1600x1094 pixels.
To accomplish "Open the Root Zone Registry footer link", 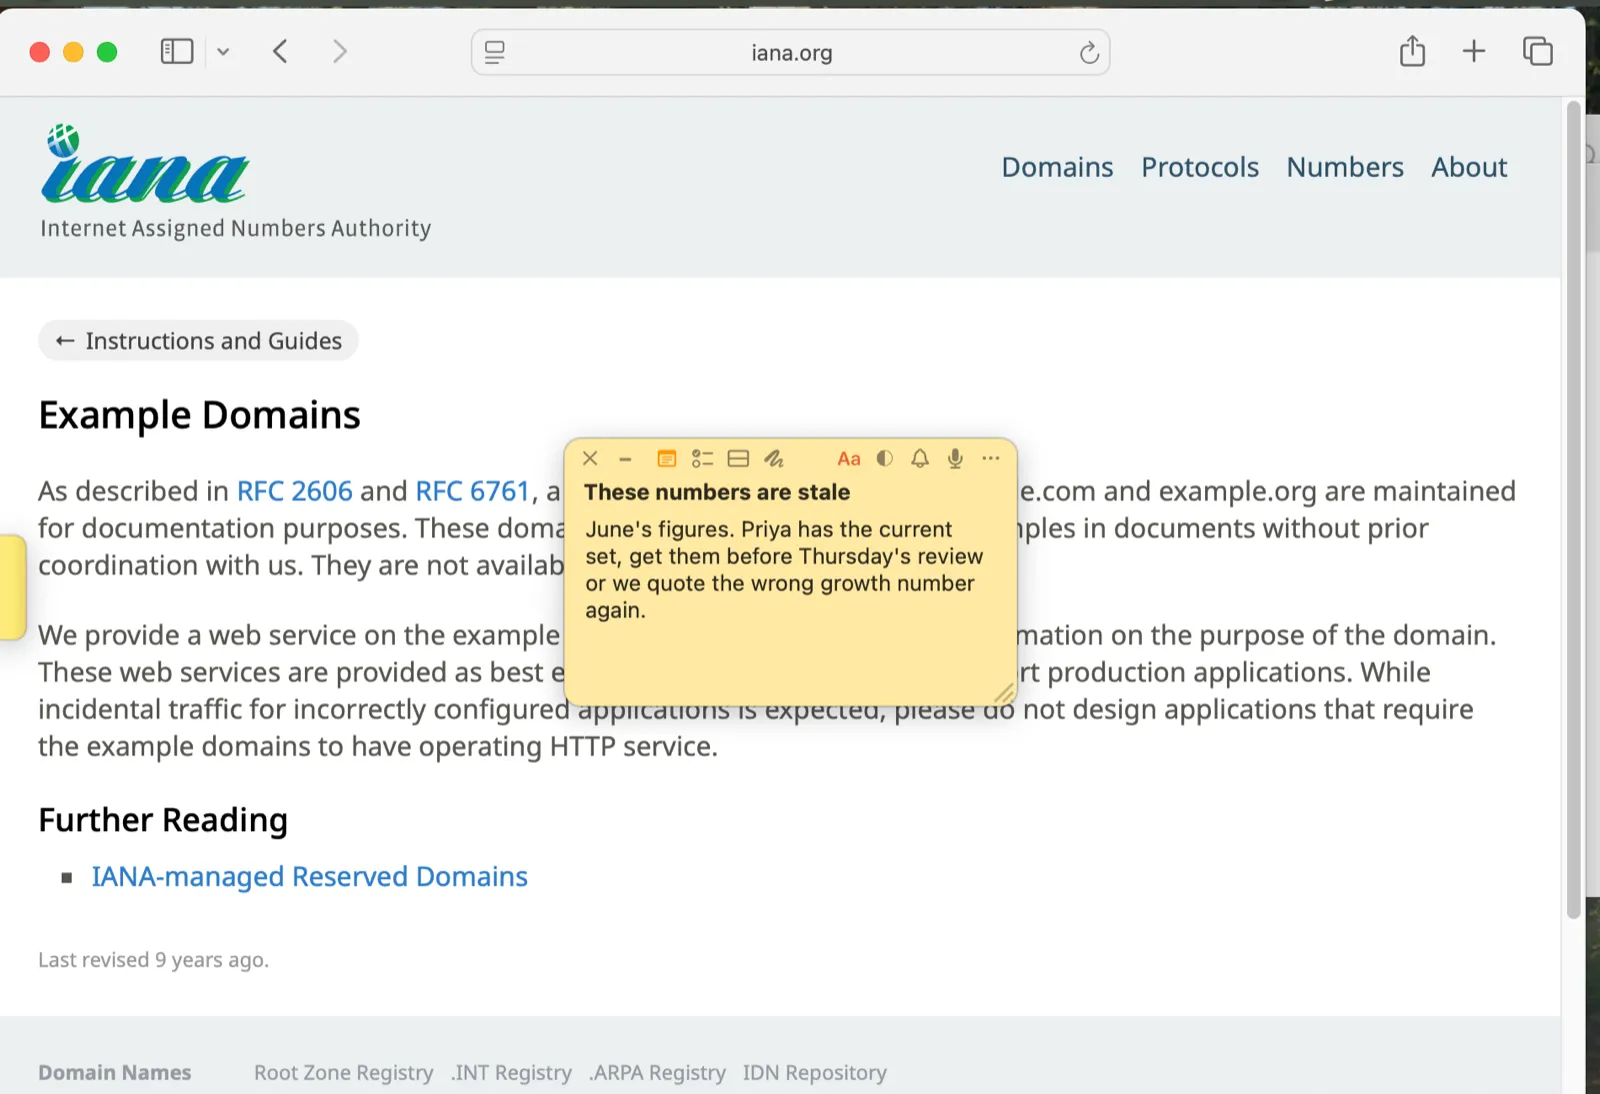I will (344, 1073).
